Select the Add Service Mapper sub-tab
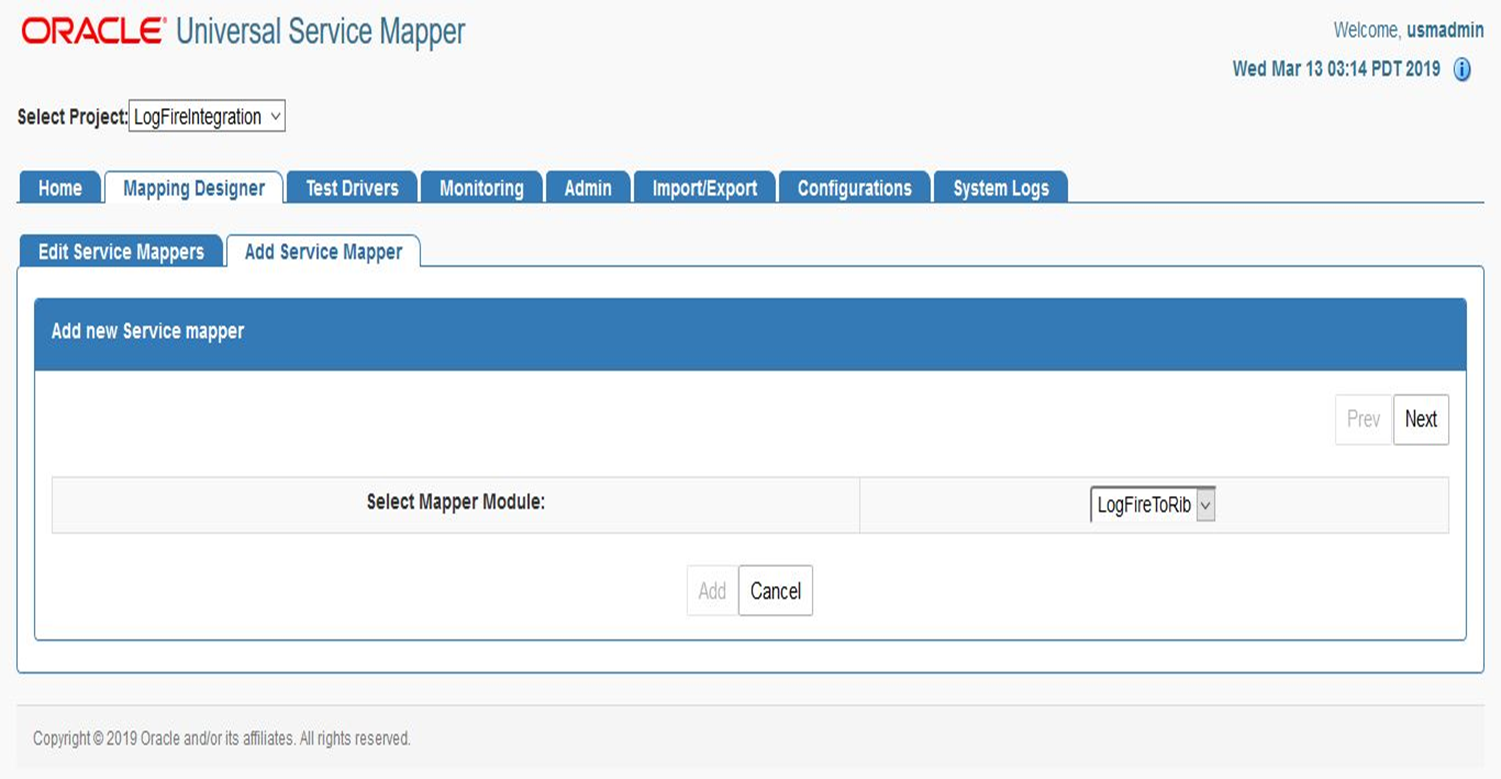 click(323, 252)
